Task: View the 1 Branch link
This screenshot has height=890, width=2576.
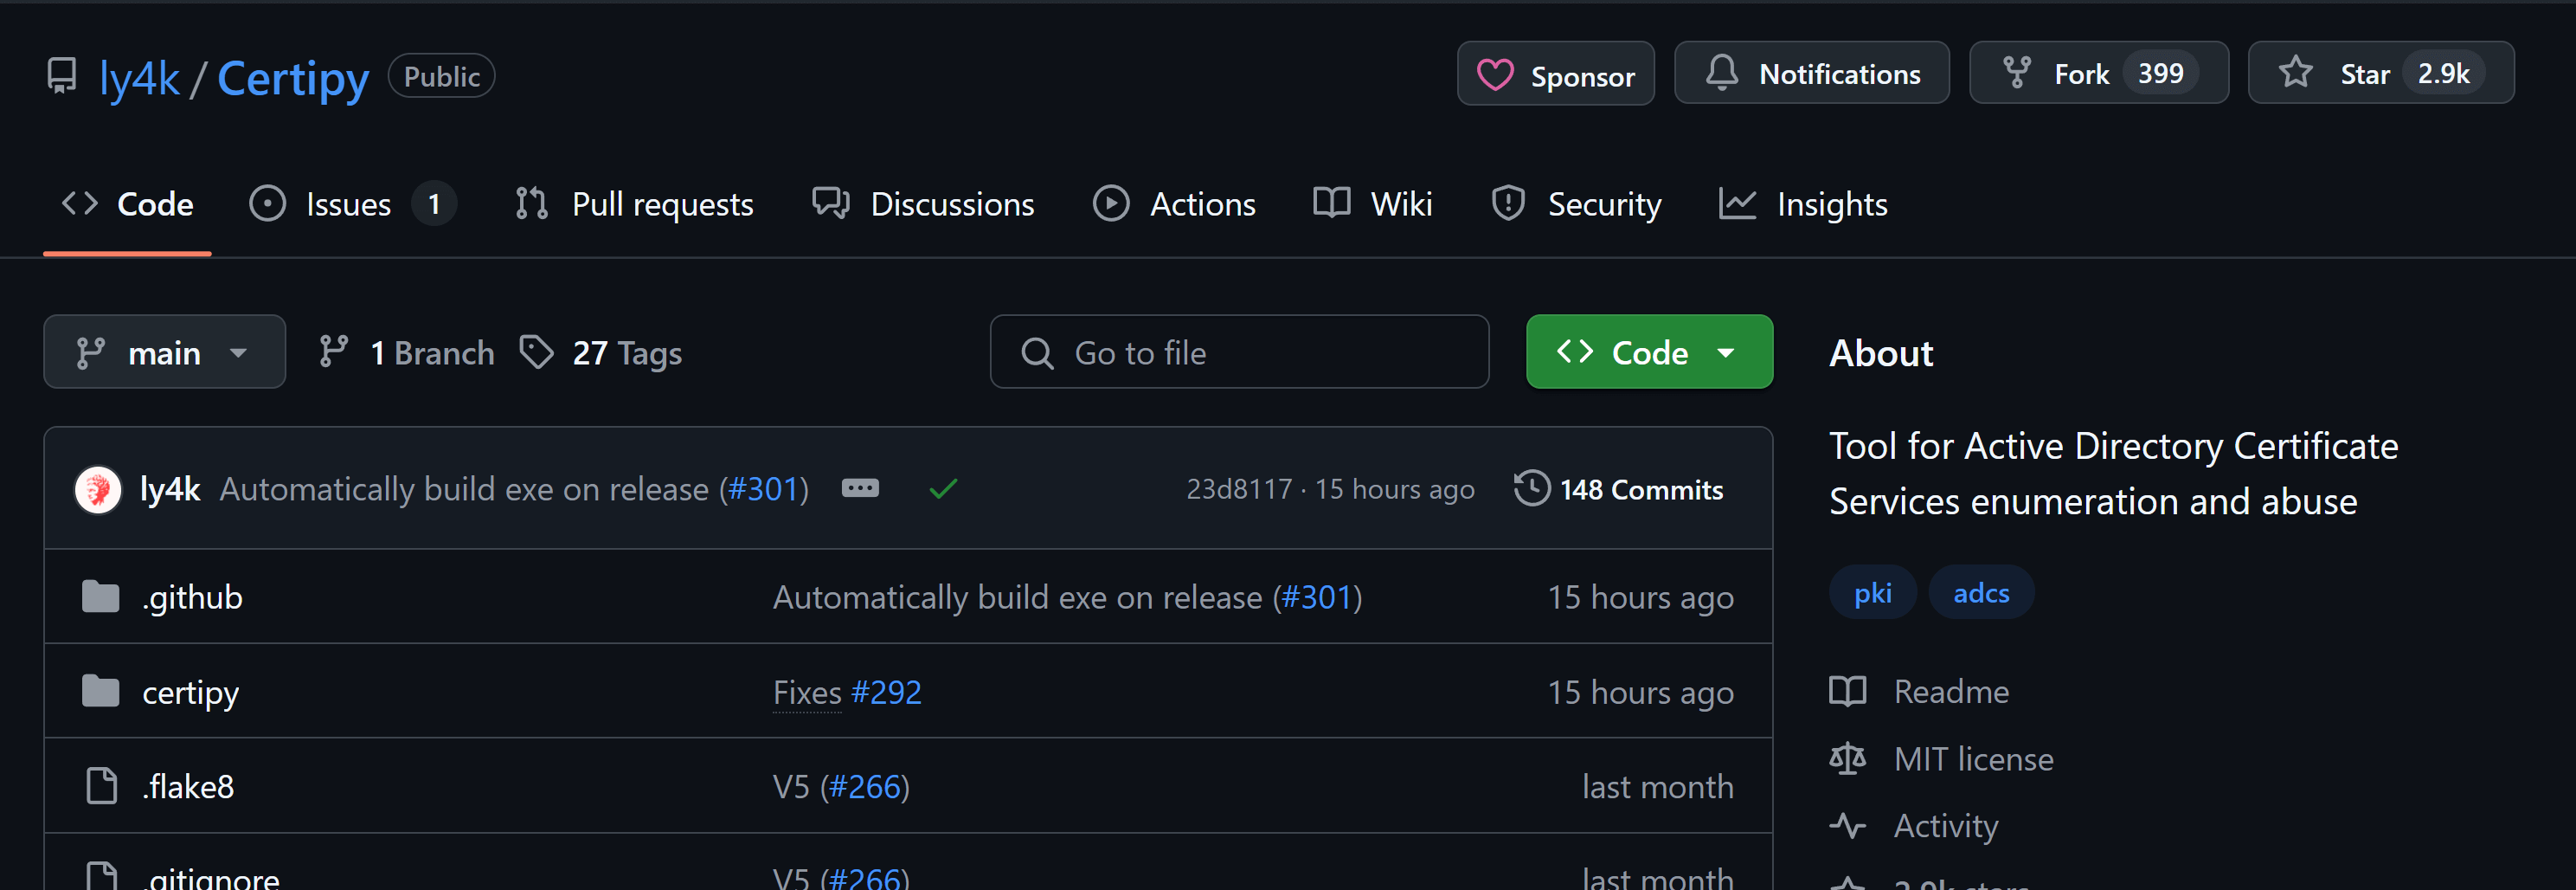Action: [407, 352]
